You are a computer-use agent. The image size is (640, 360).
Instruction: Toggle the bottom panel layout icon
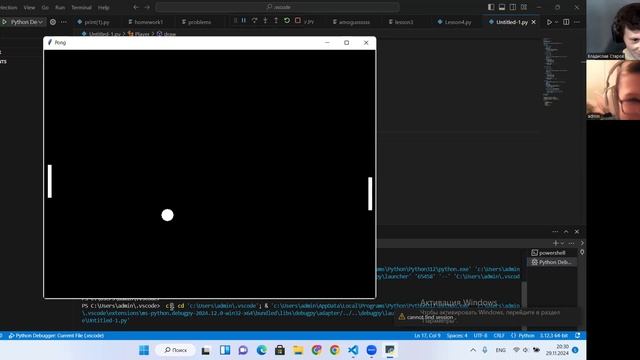tap(502, 7)
